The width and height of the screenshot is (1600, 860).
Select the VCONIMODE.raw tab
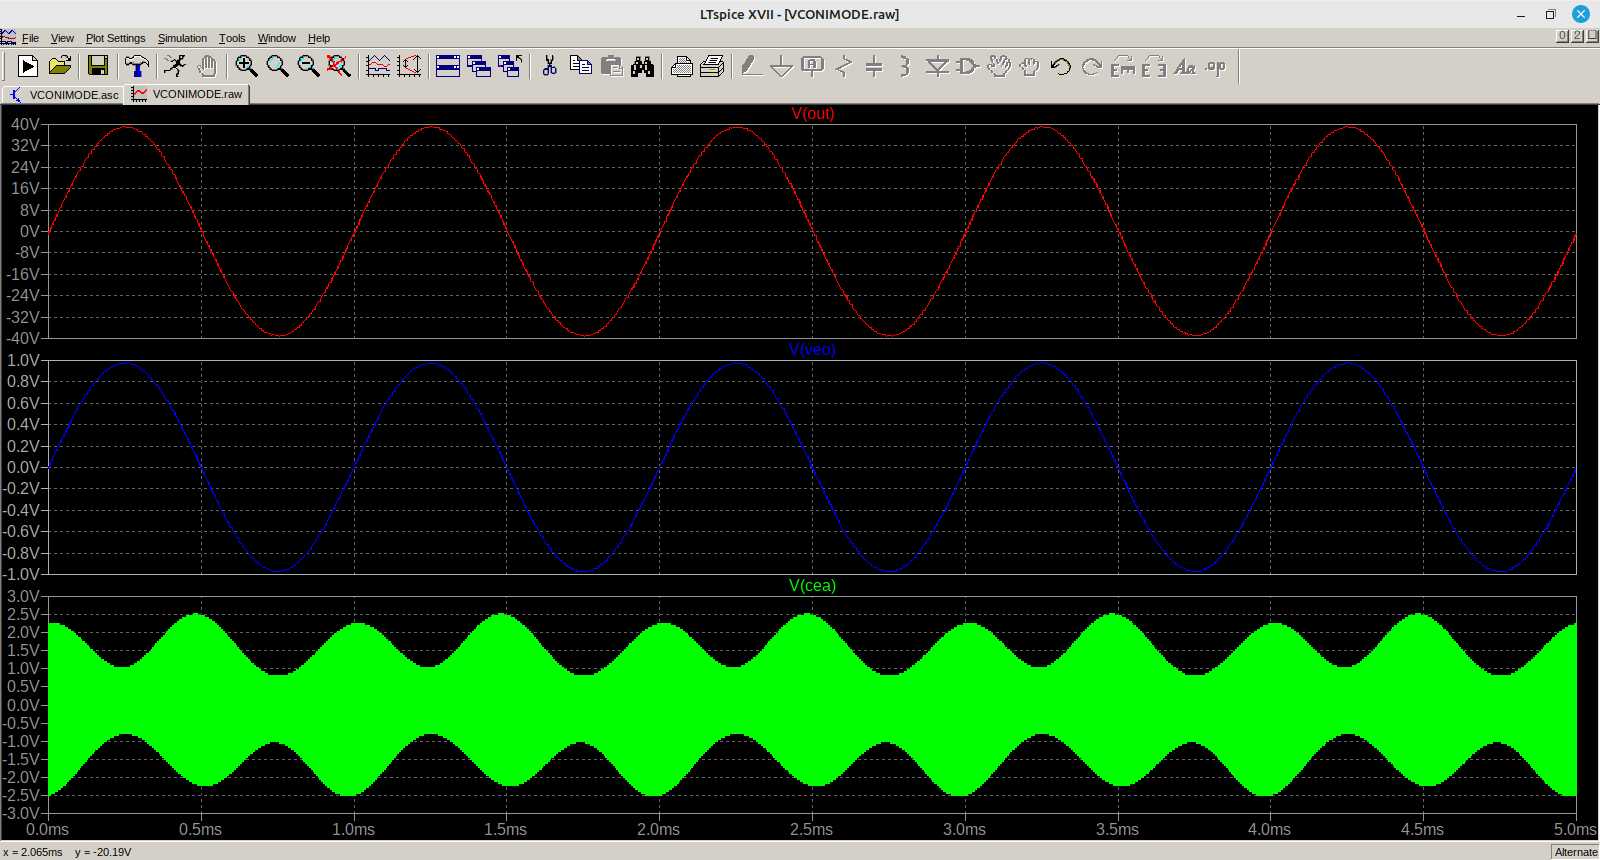[187, 94]
